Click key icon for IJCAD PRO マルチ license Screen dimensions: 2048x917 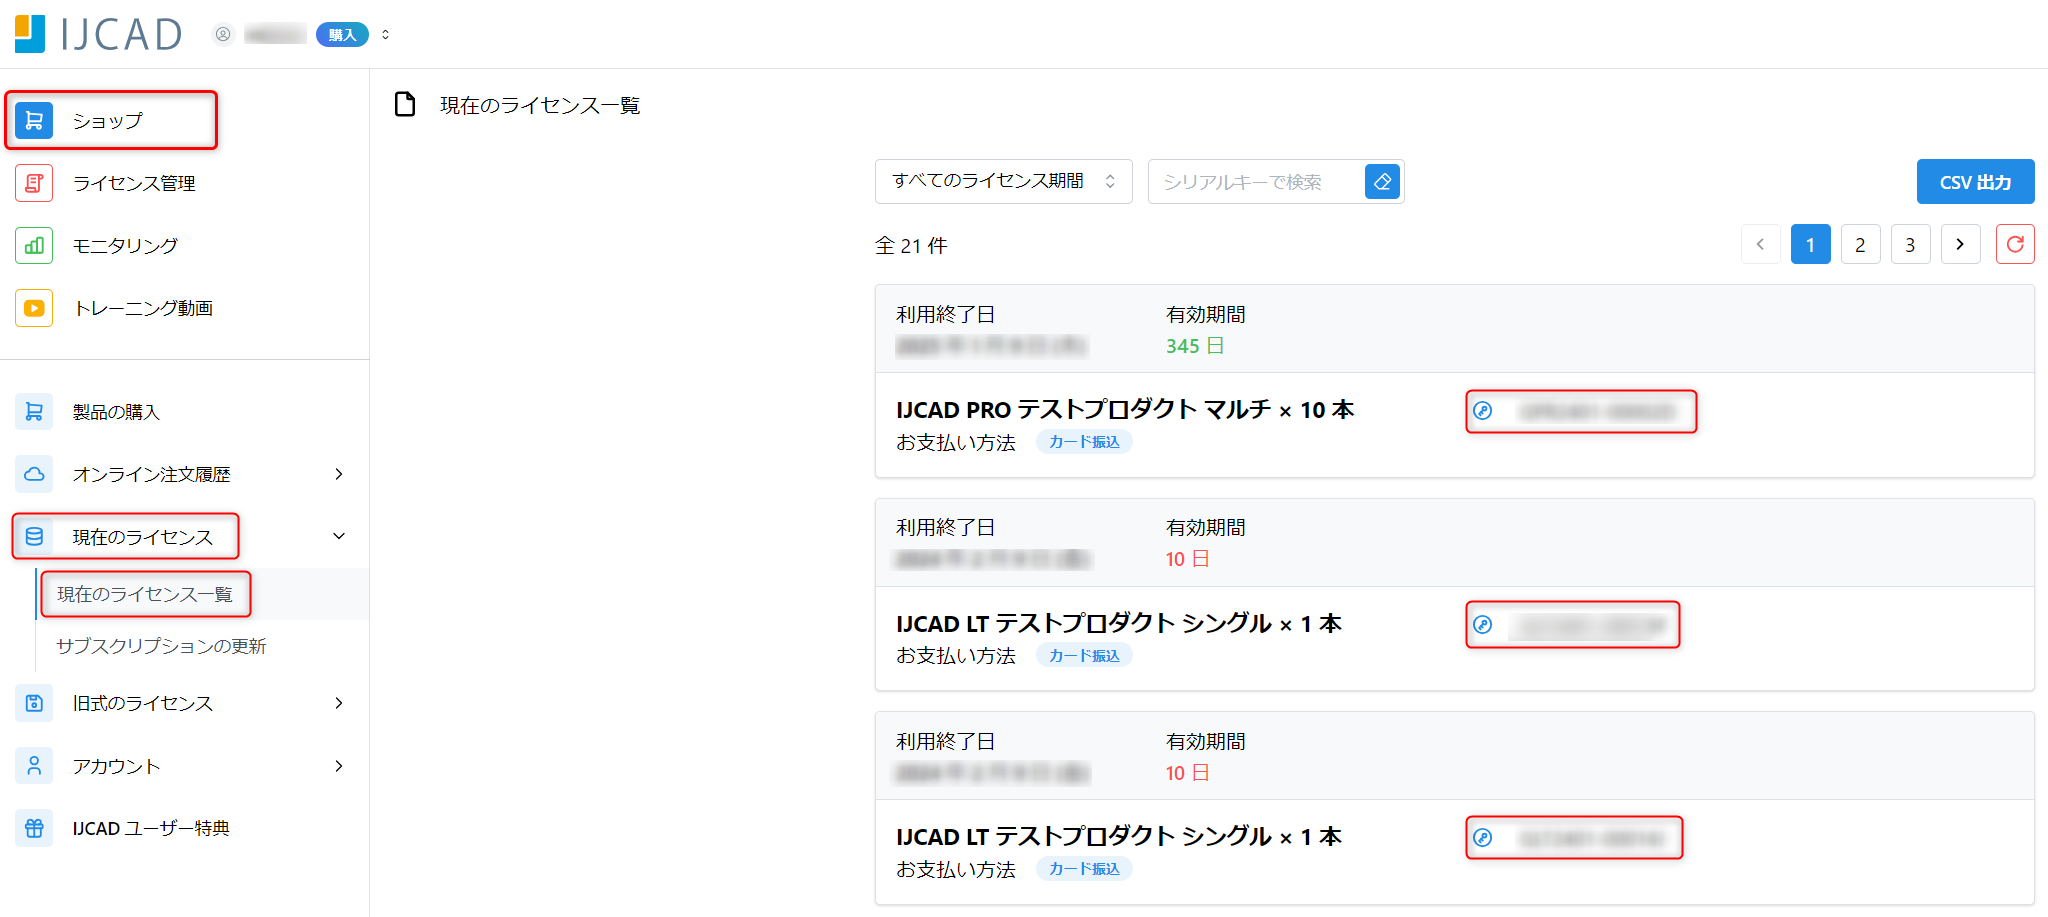click(x=1483, y=411)
